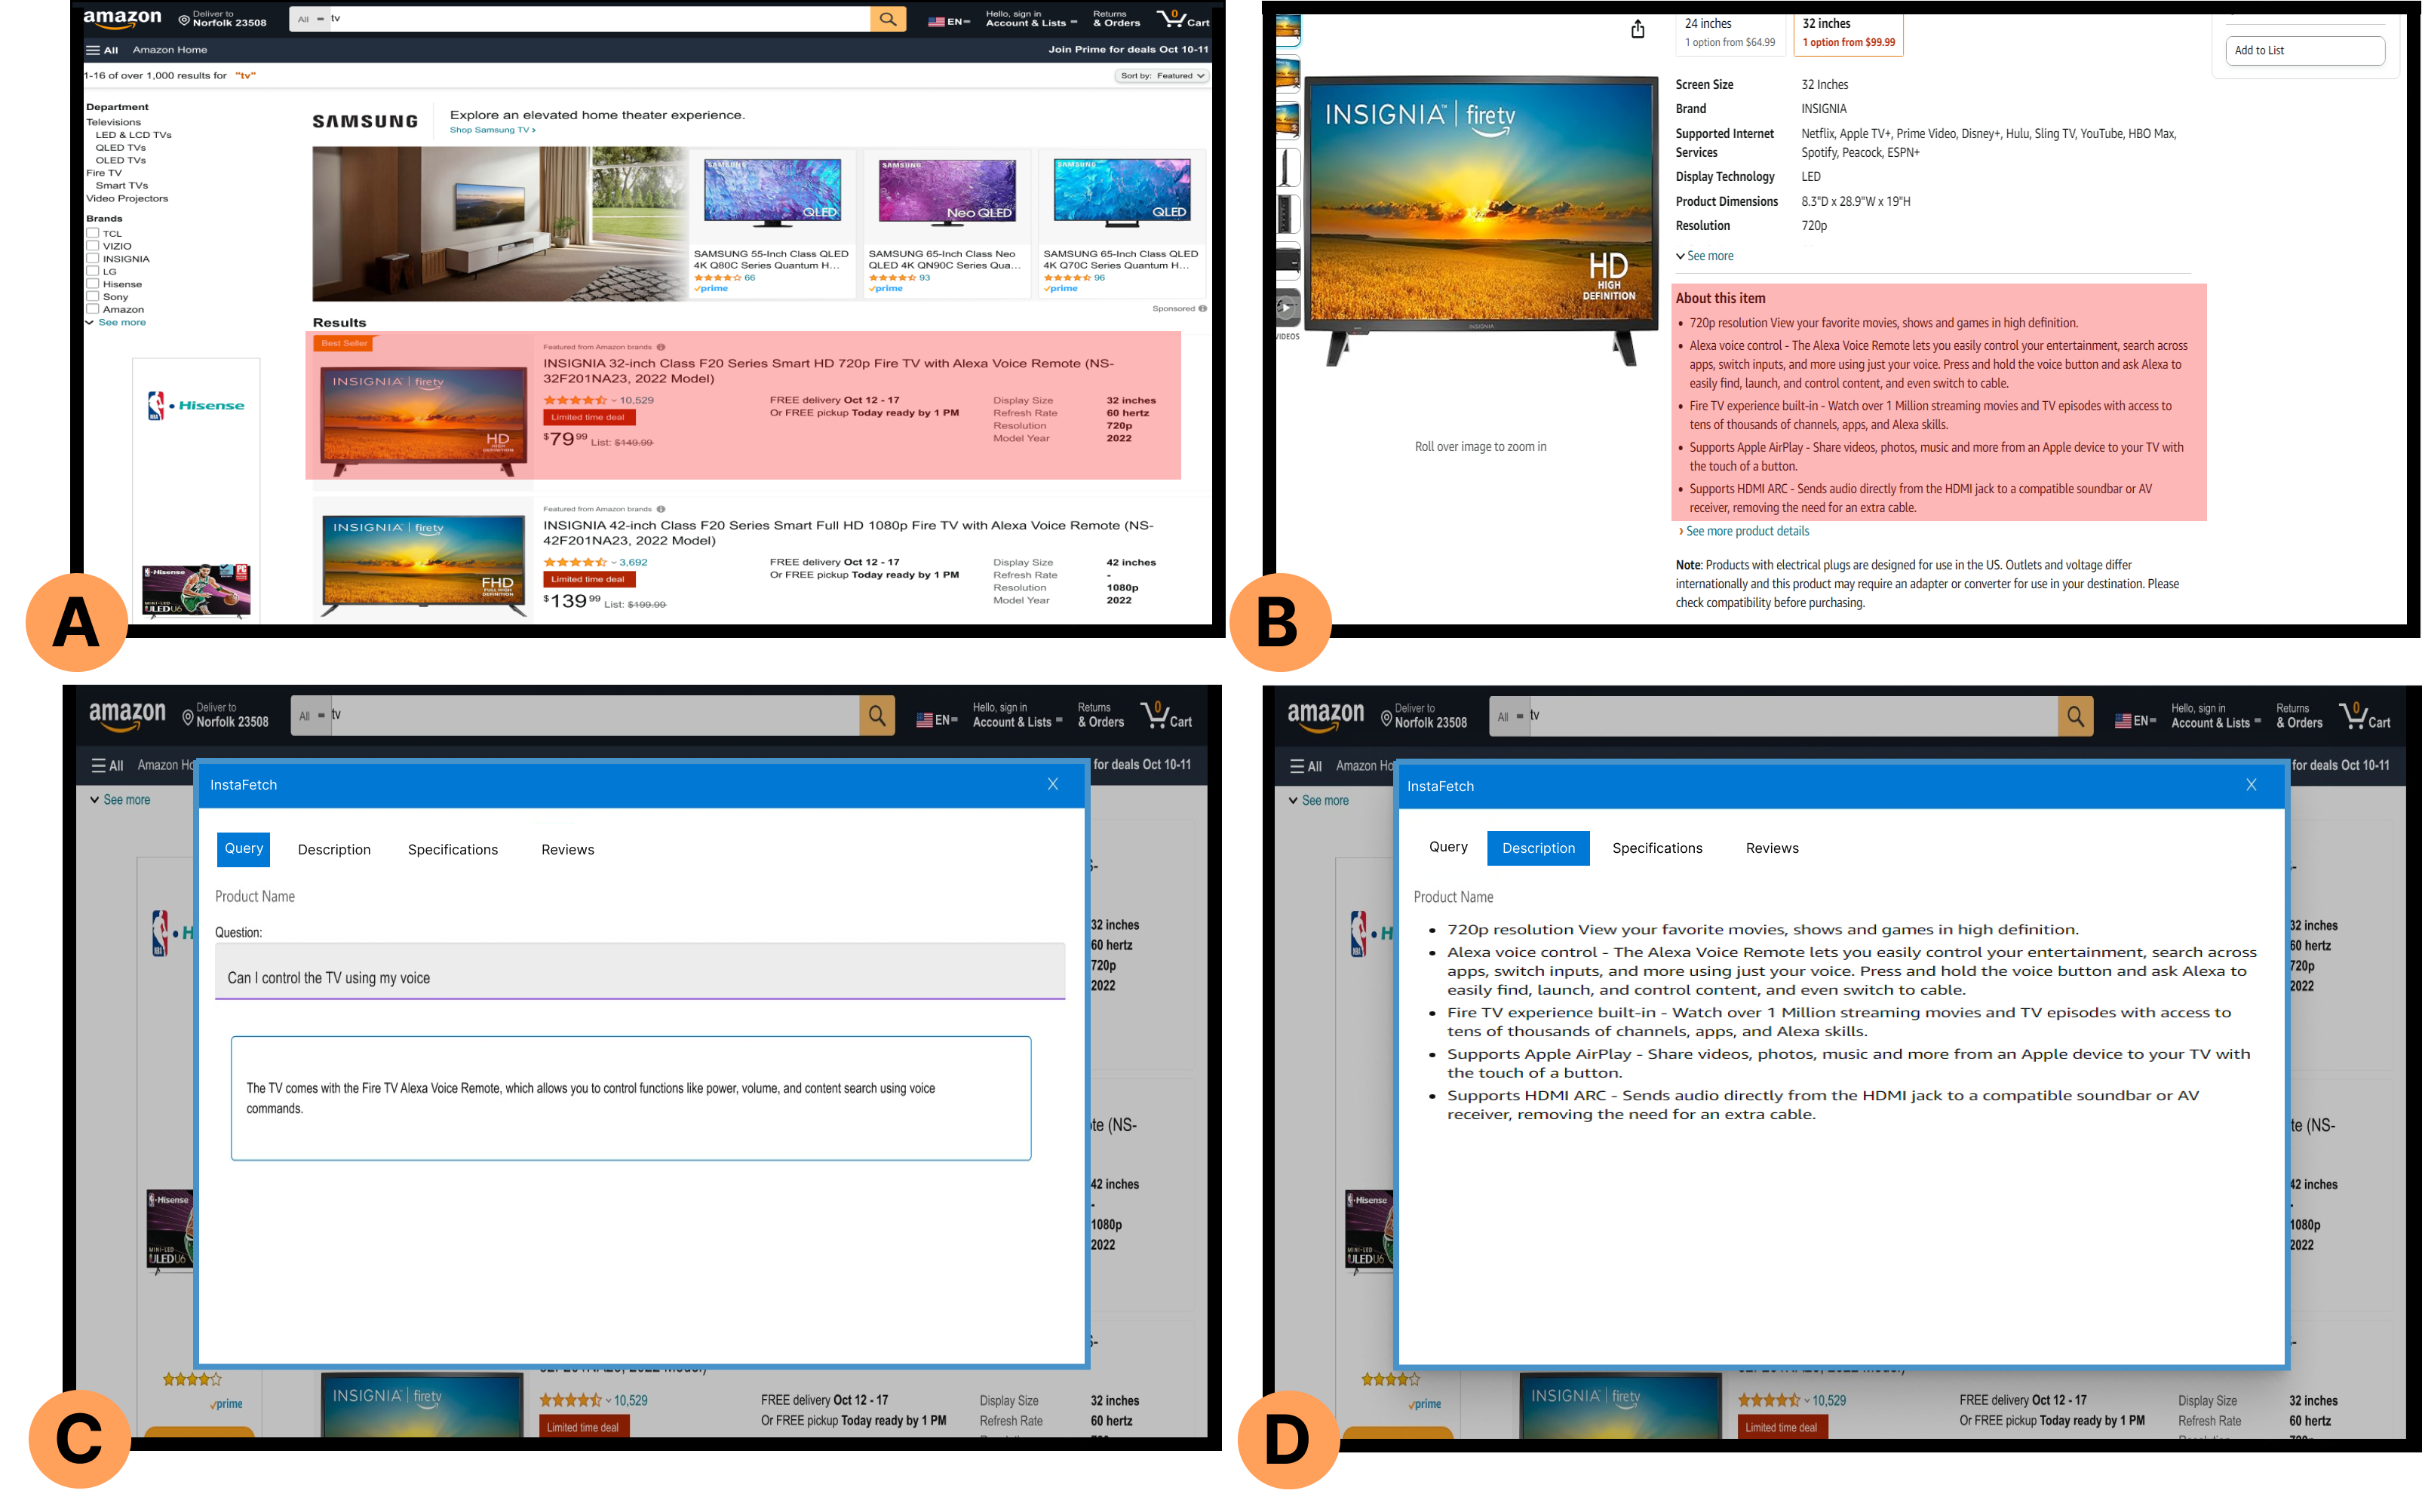The height and width of the screenshot is (1512, 2422).
Task: Click the hamburger All menu icon in panel A
Action: (x=93, y=50)
